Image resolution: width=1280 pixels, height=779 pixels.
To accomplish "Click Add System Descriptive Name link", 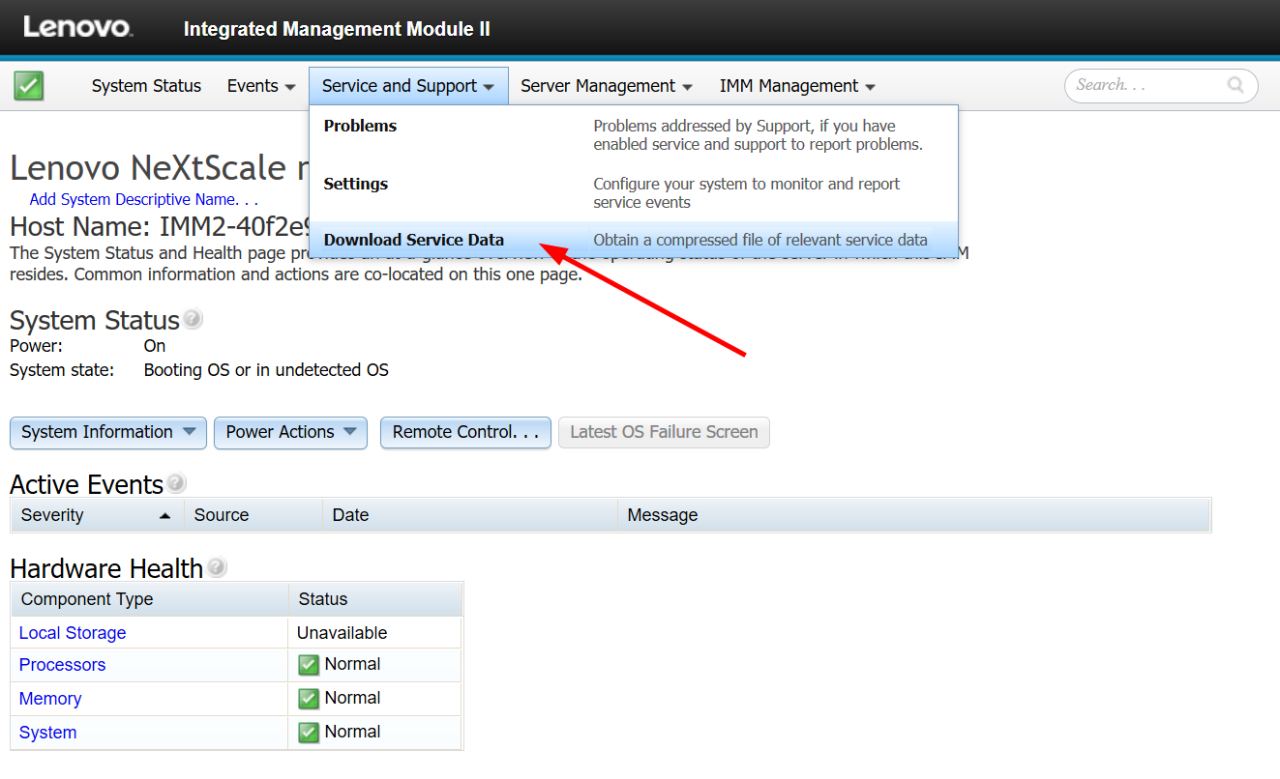I will [144, 200].
